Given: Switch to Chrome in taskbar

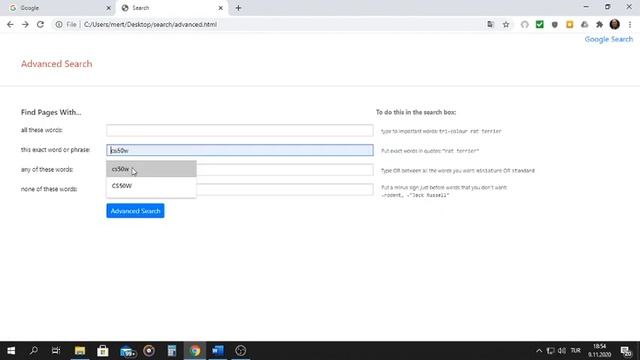Looking at the screenshot, I should point(195,351).
